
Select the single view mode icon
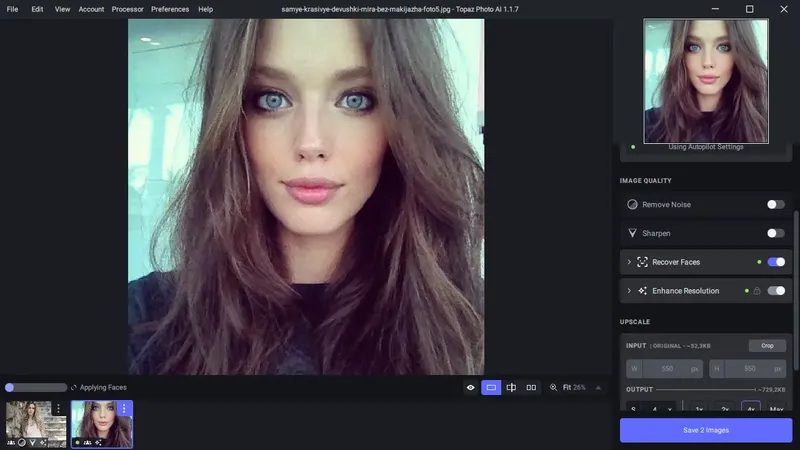pyautogui.click(x=491, y=388)
